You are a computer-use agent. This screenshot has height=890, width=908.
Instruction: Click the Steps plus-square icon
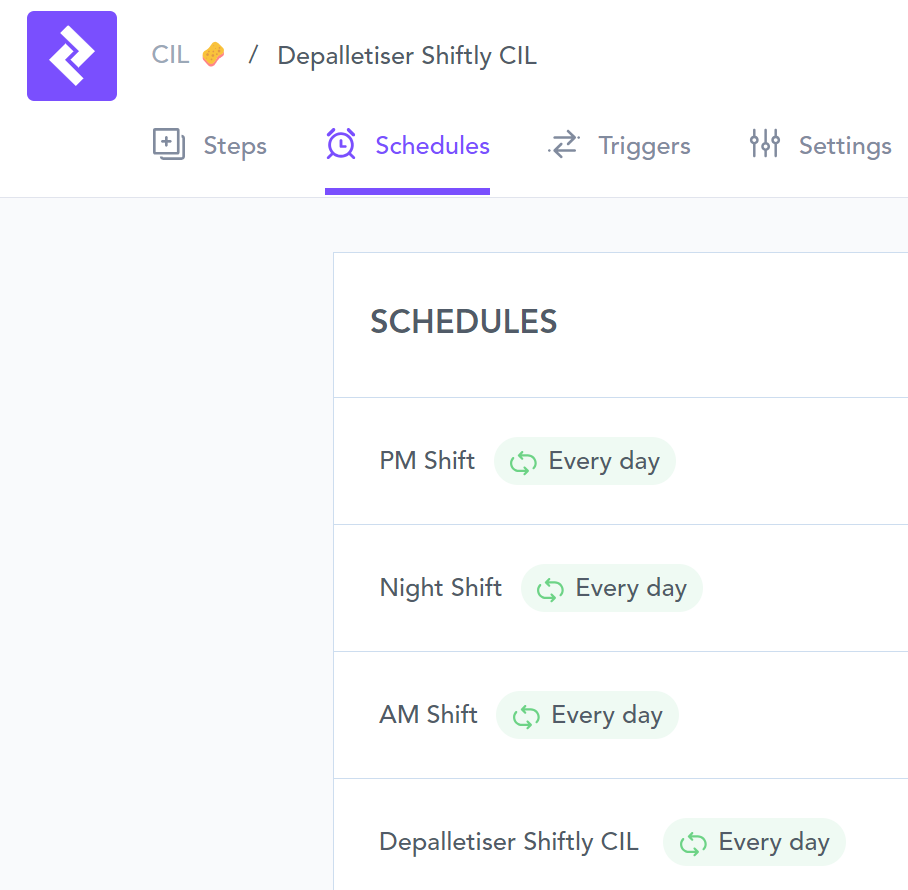tap(169, 144)
